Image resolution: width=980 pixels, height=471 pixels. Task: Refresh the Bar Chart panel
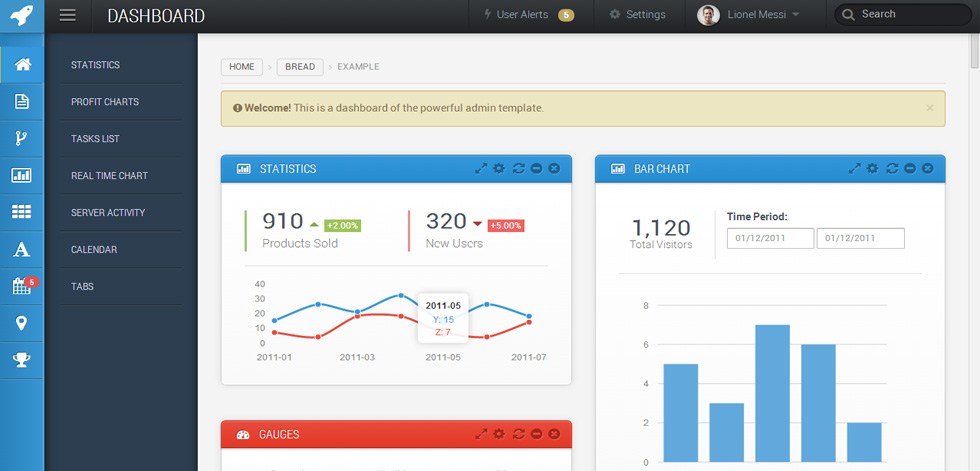click(x=892, y=169)
